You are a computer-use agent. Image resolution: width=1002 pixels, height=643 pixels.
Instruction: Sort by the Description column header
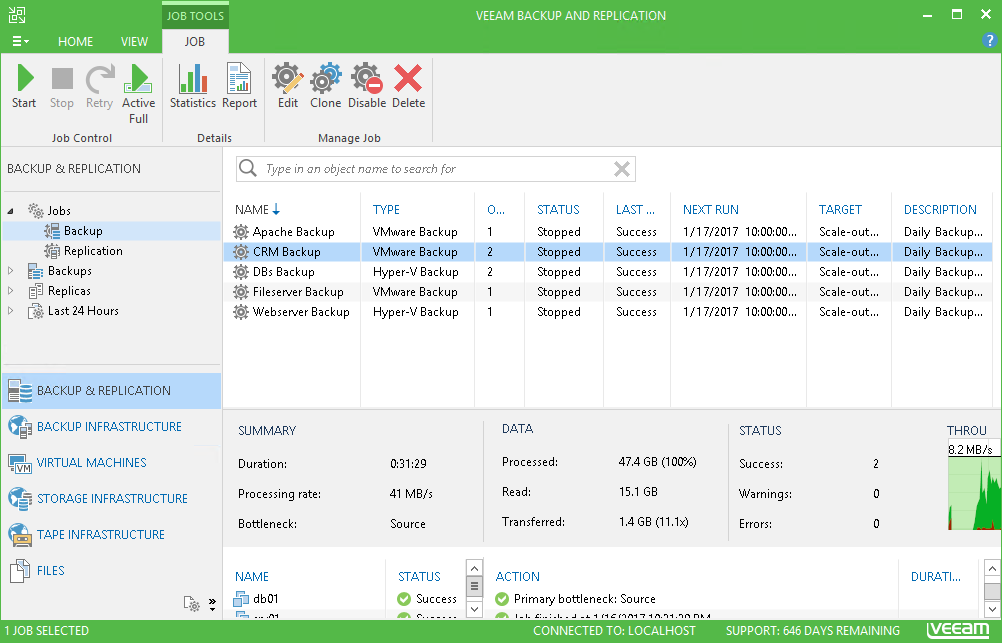click(940, 210)
